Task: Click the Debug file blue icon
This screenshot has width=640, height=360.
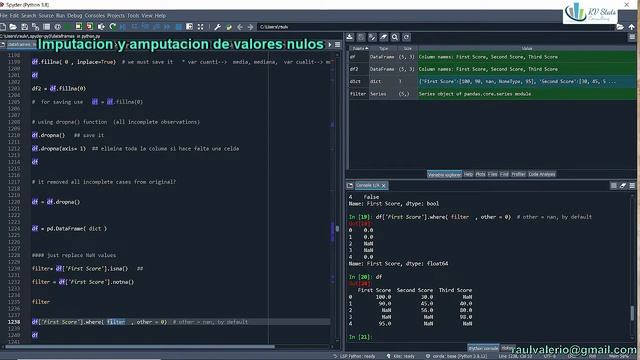Action: click(x=123, y=27)
